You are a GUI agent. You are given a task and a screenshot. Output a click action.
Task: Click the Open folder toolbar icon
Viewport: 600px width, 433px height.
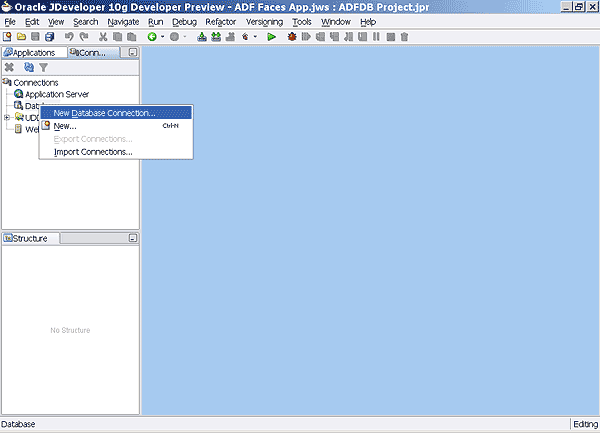(21, 37)
